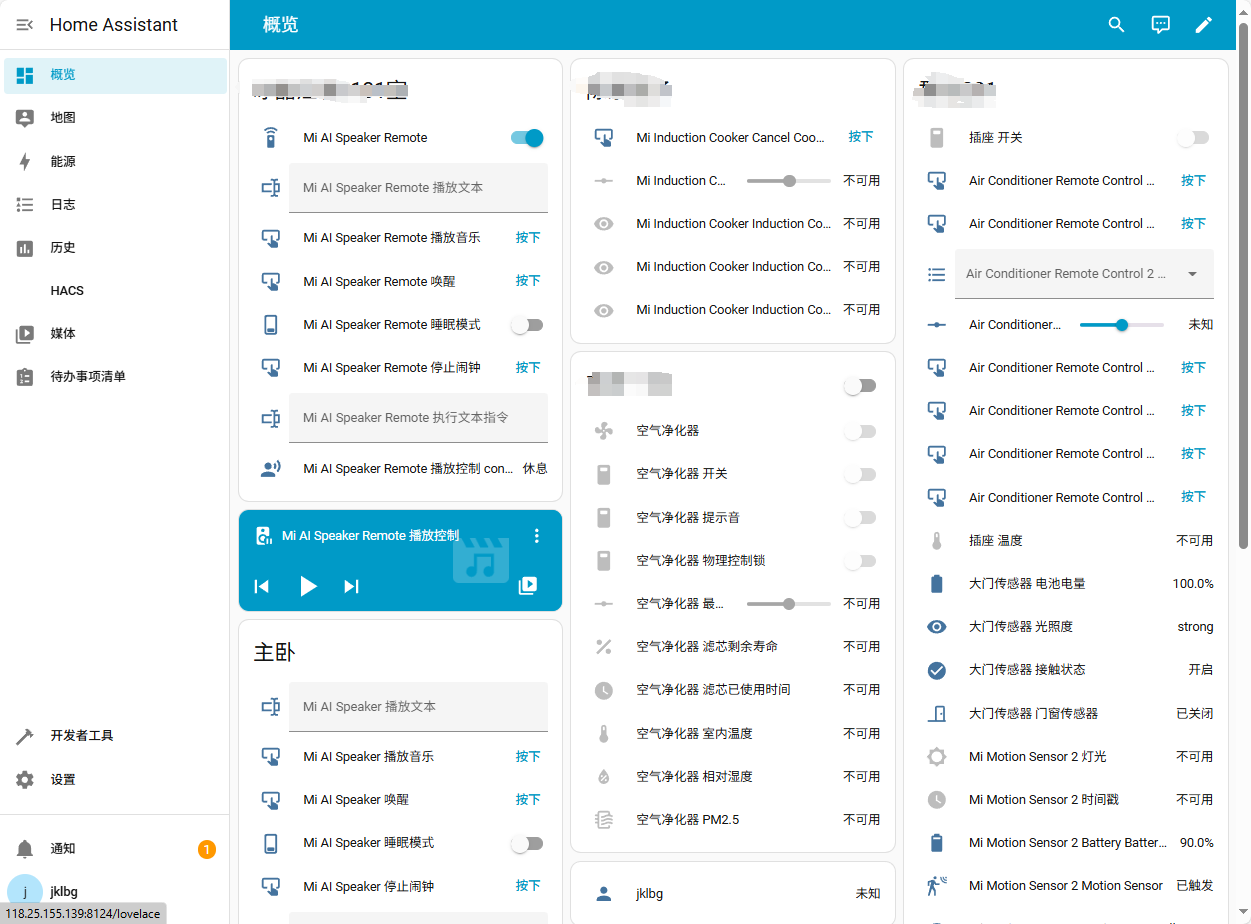Click the 播放控制 con... account voice icon
This screenshot has width=1251, height=924.
[x=270, y=468]
